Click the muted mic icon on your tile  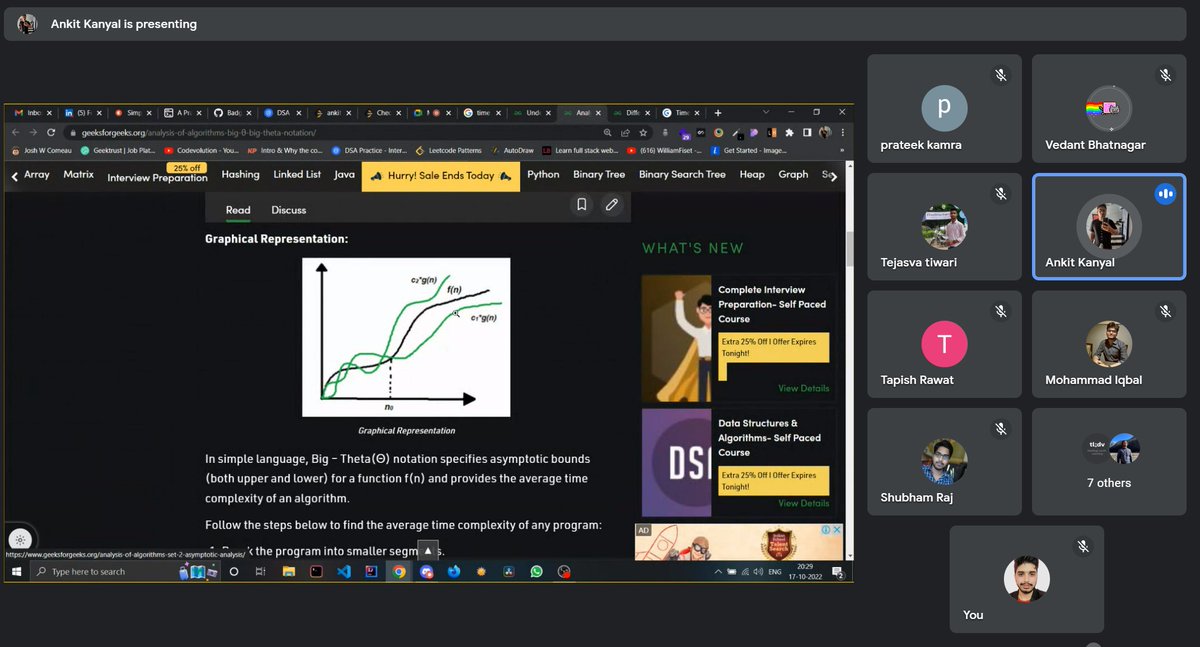coord(1083,546)
